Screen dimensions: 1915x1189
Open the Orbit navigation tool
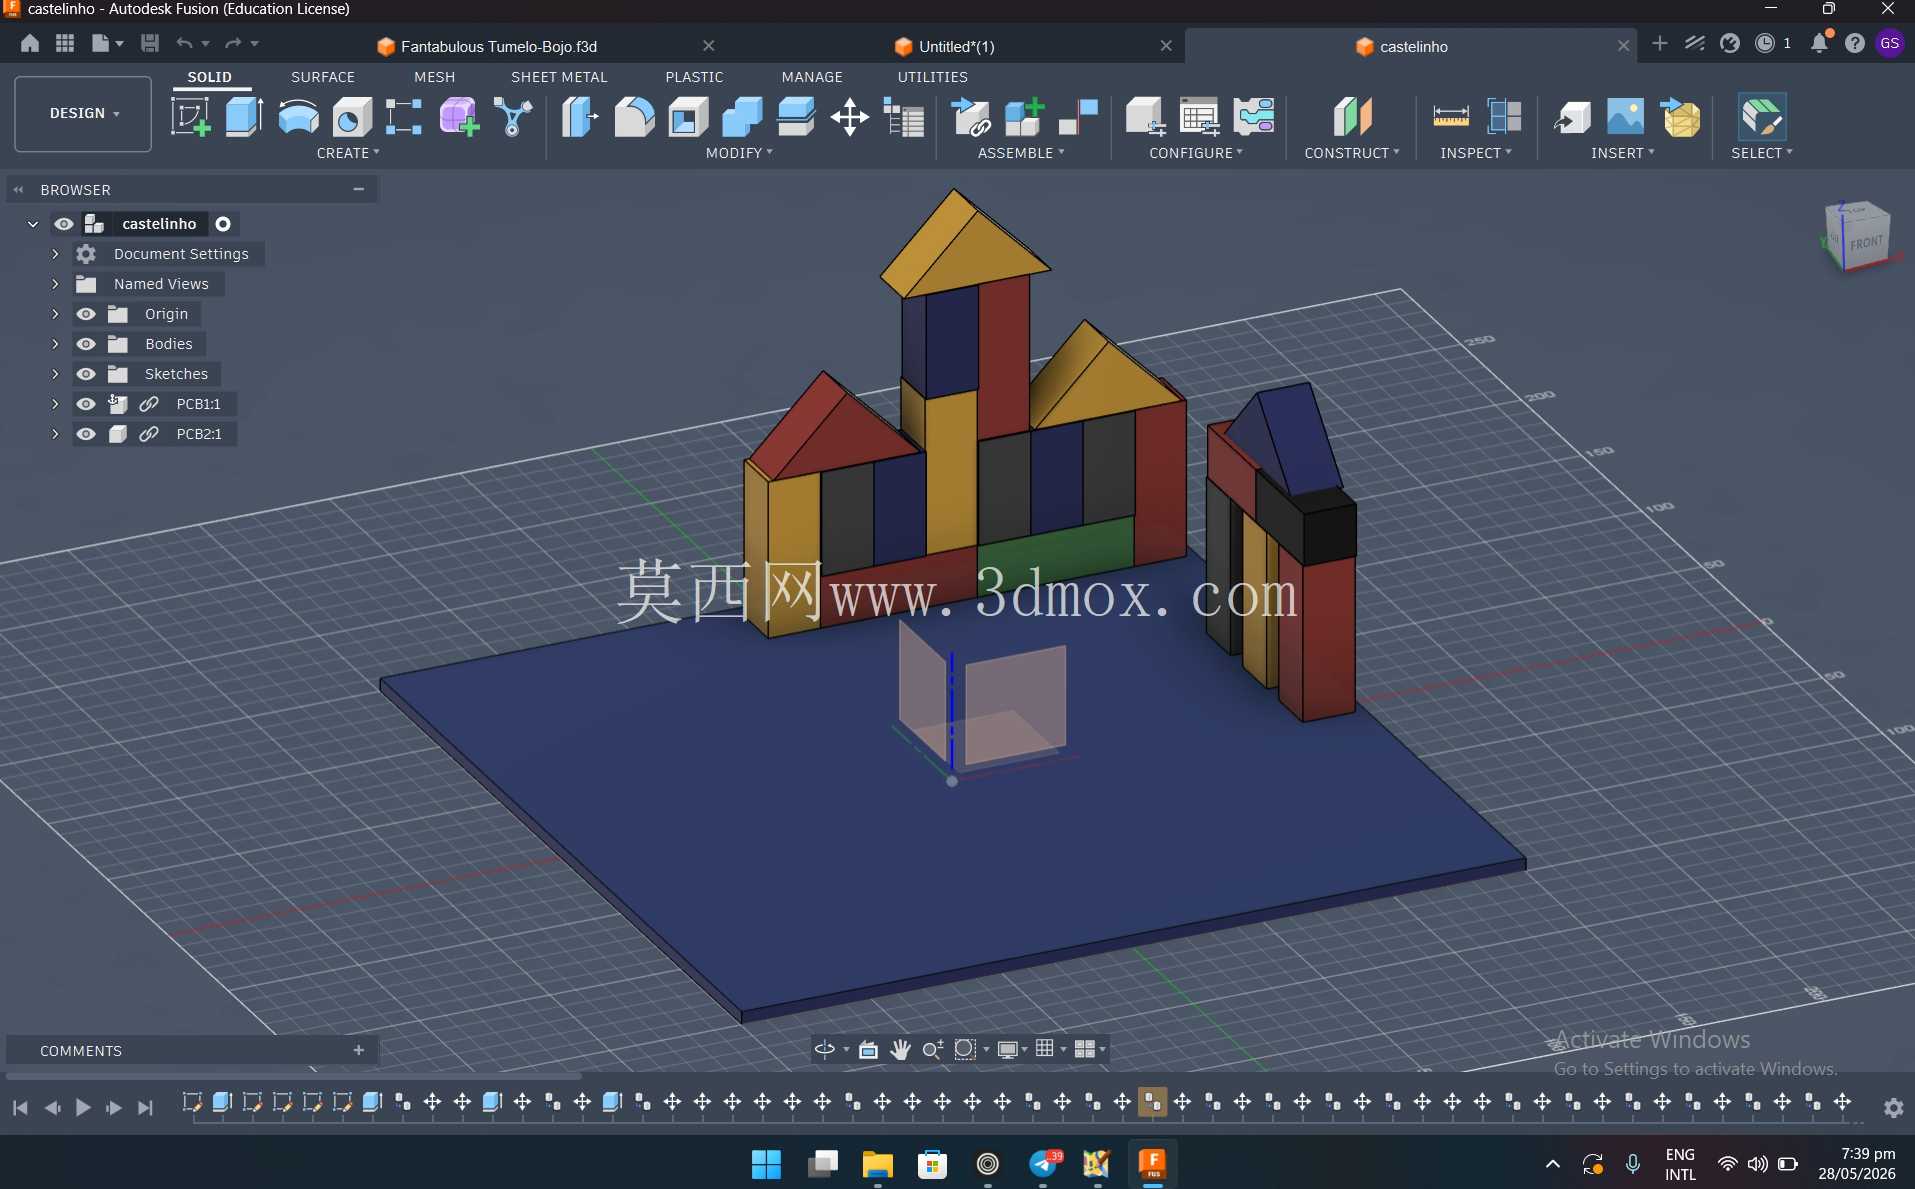coord(825,1049)
